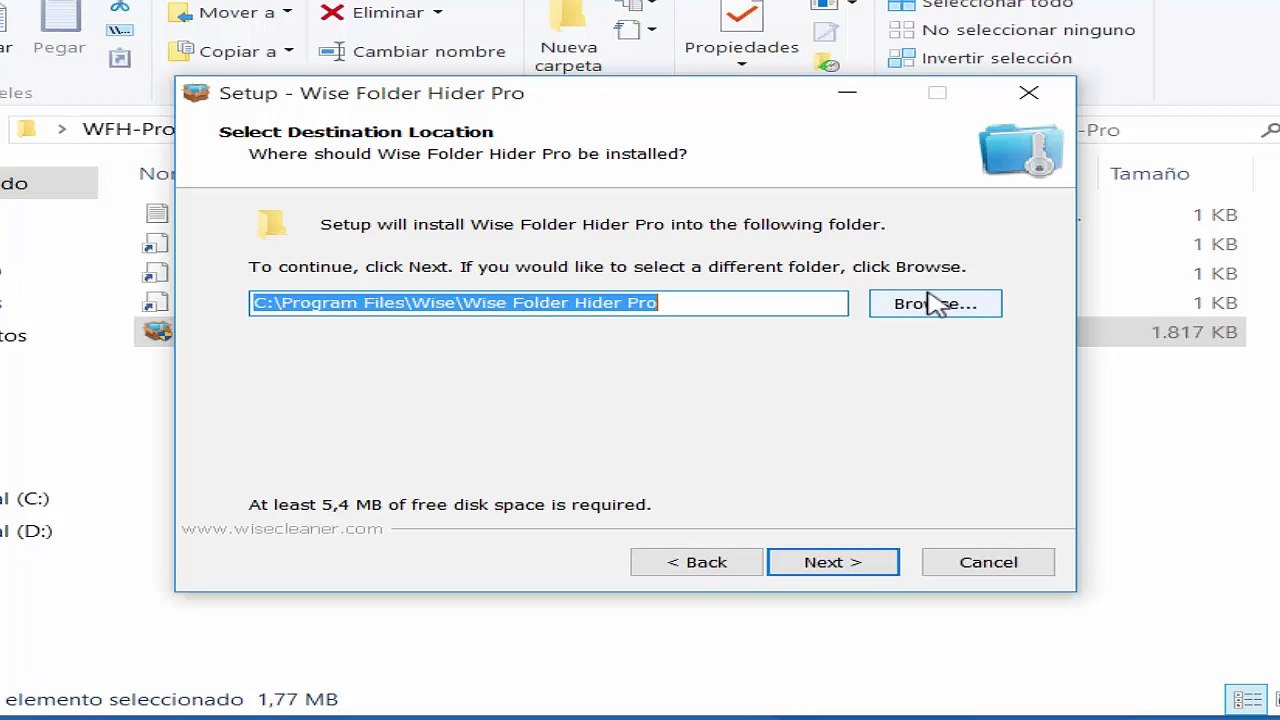1280x720 pixels.
Task: Click the address bar chevron before WFH-Pro
Action: 62,129
